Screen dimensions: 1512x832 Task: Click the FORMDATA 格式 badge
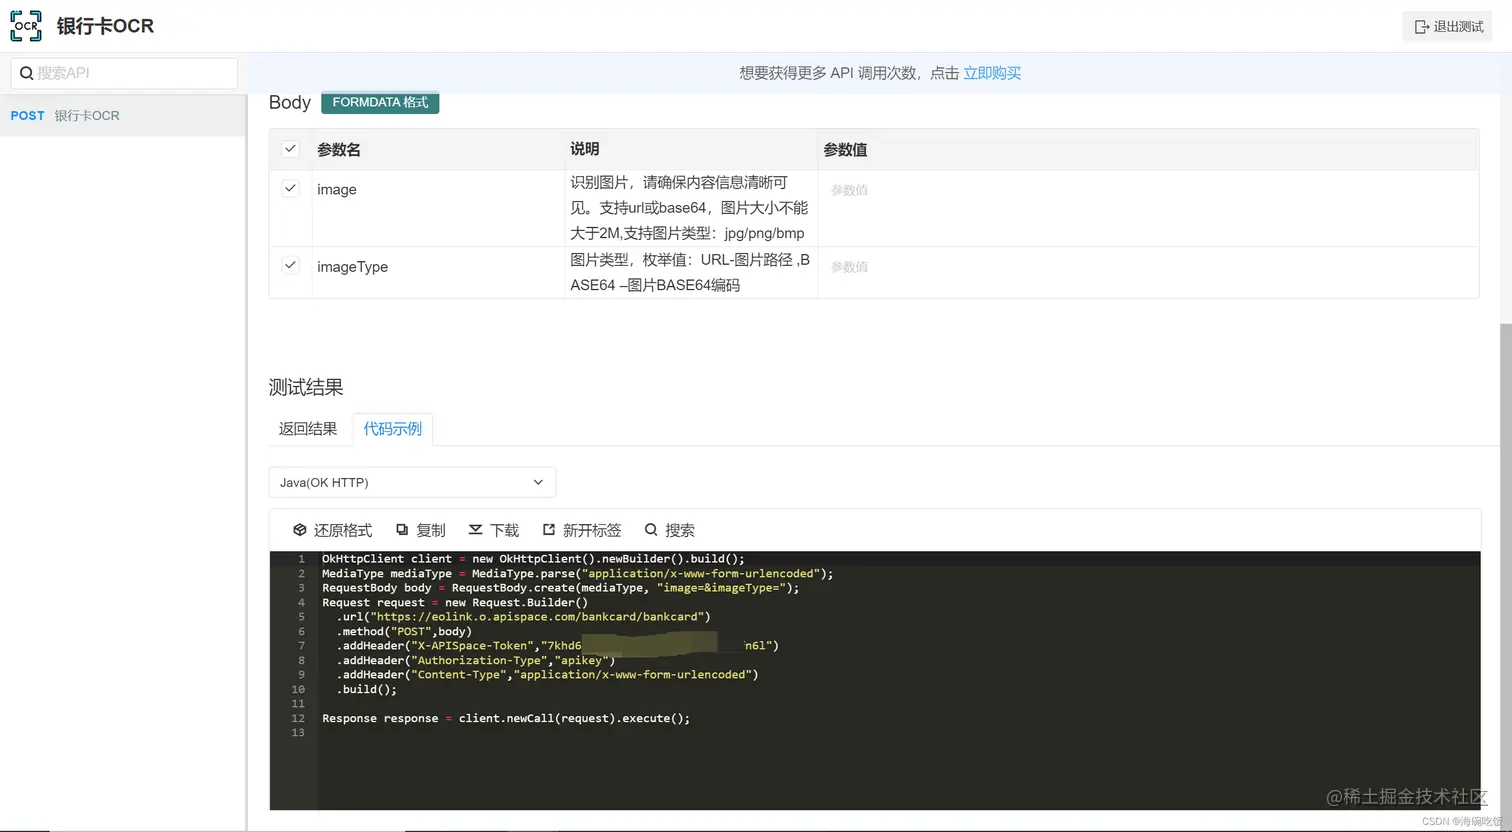point(380,102)
